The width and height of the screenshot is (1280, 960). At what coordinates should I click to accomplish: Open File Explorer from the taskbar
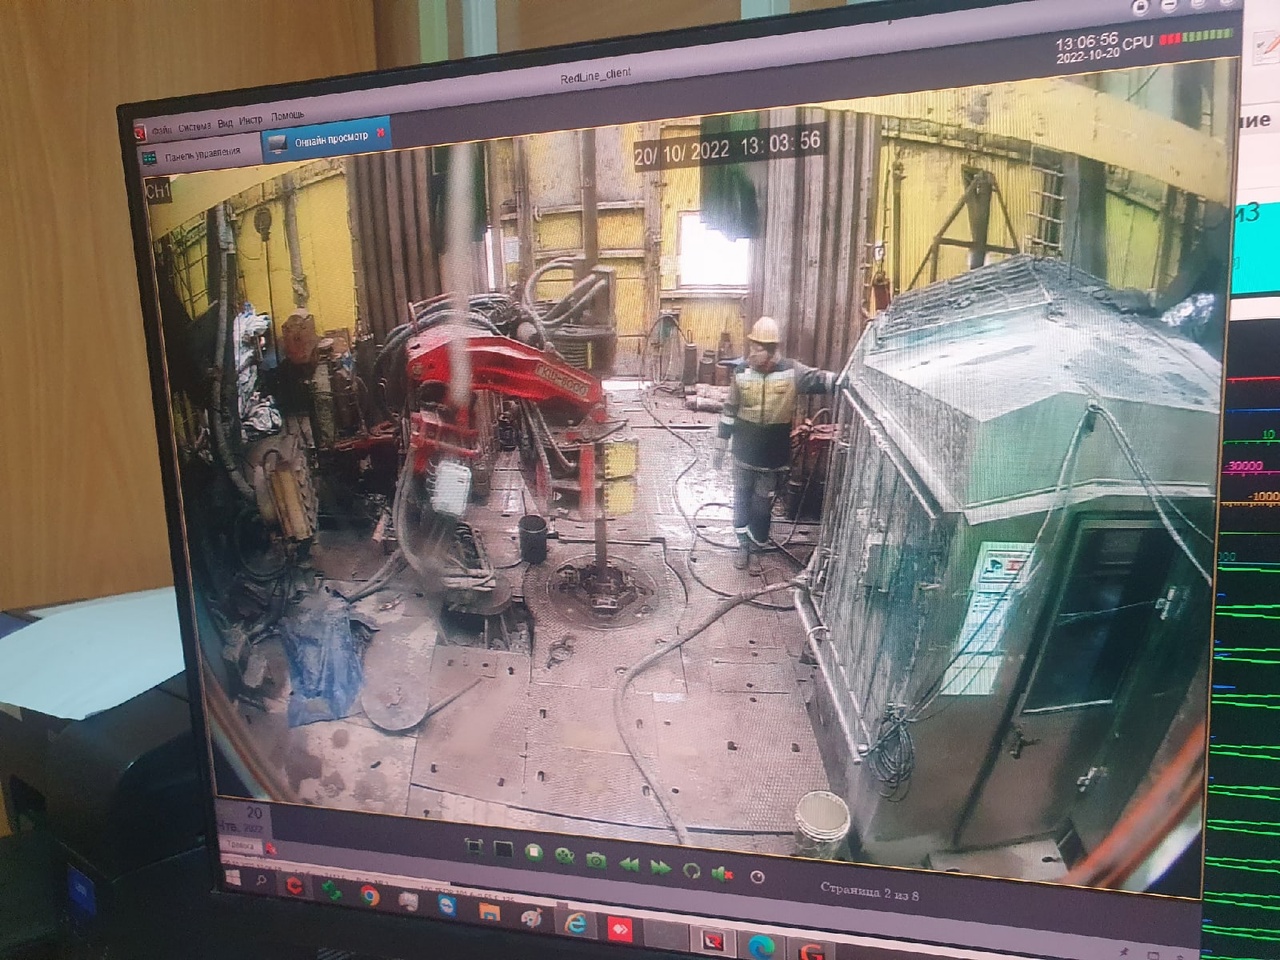tap(489, 910)
